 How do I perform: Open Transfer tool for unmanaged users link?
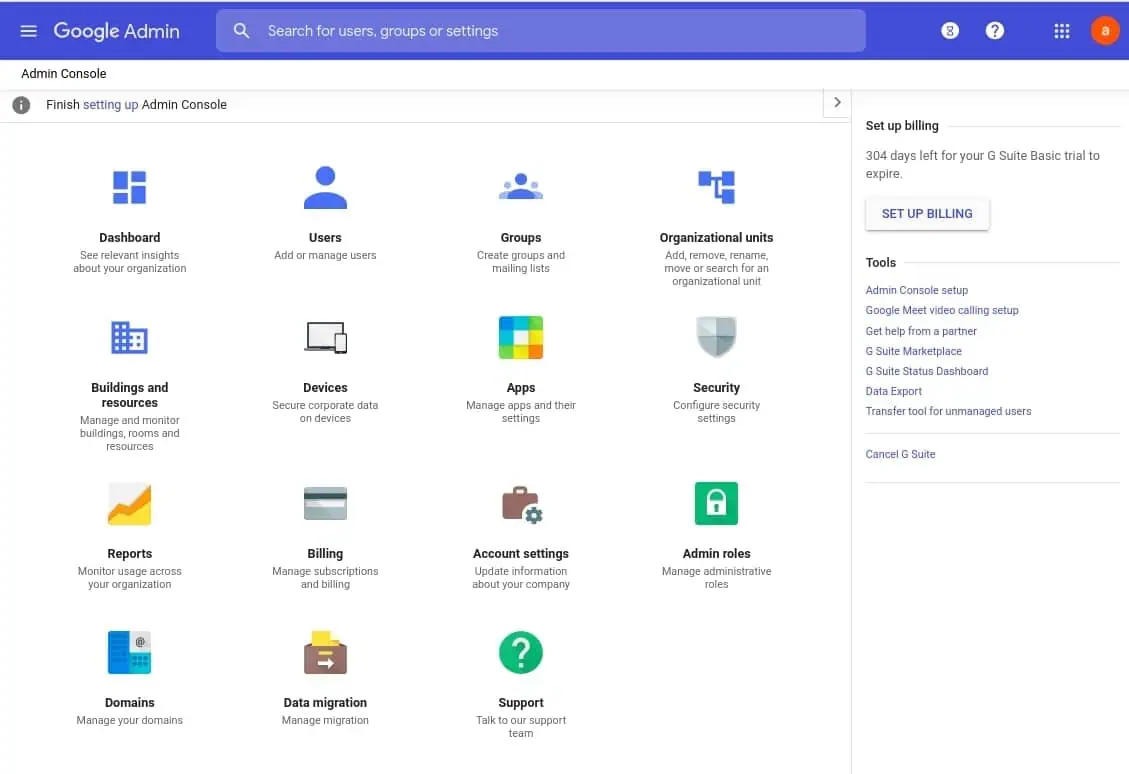pos(948,412)
